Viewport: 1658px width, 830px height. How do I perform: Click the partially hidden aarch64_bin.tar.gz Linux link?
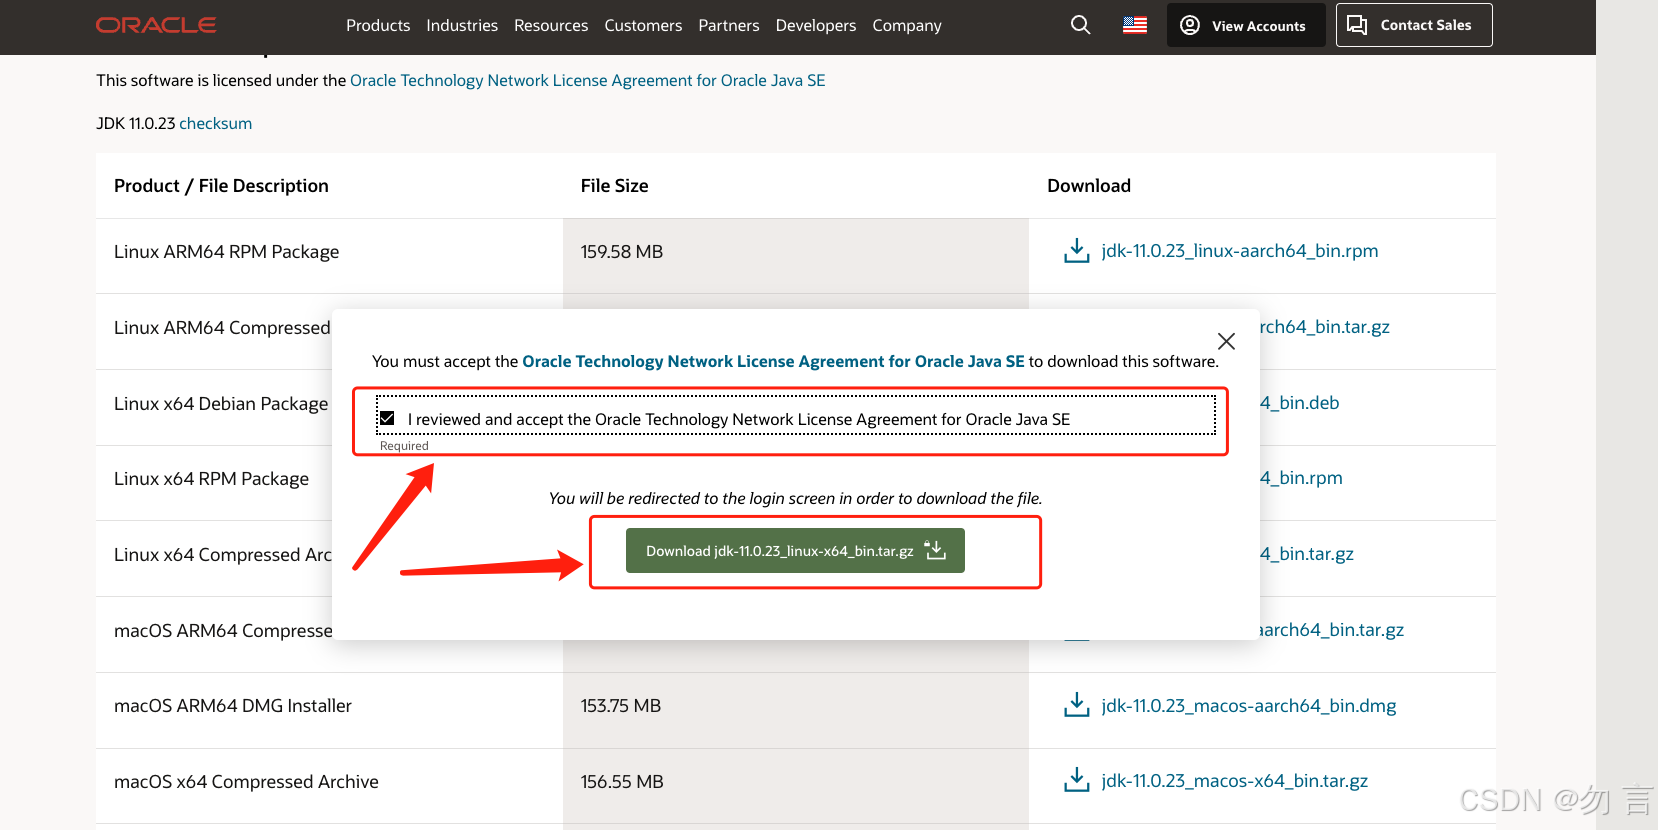point(1325,327)
